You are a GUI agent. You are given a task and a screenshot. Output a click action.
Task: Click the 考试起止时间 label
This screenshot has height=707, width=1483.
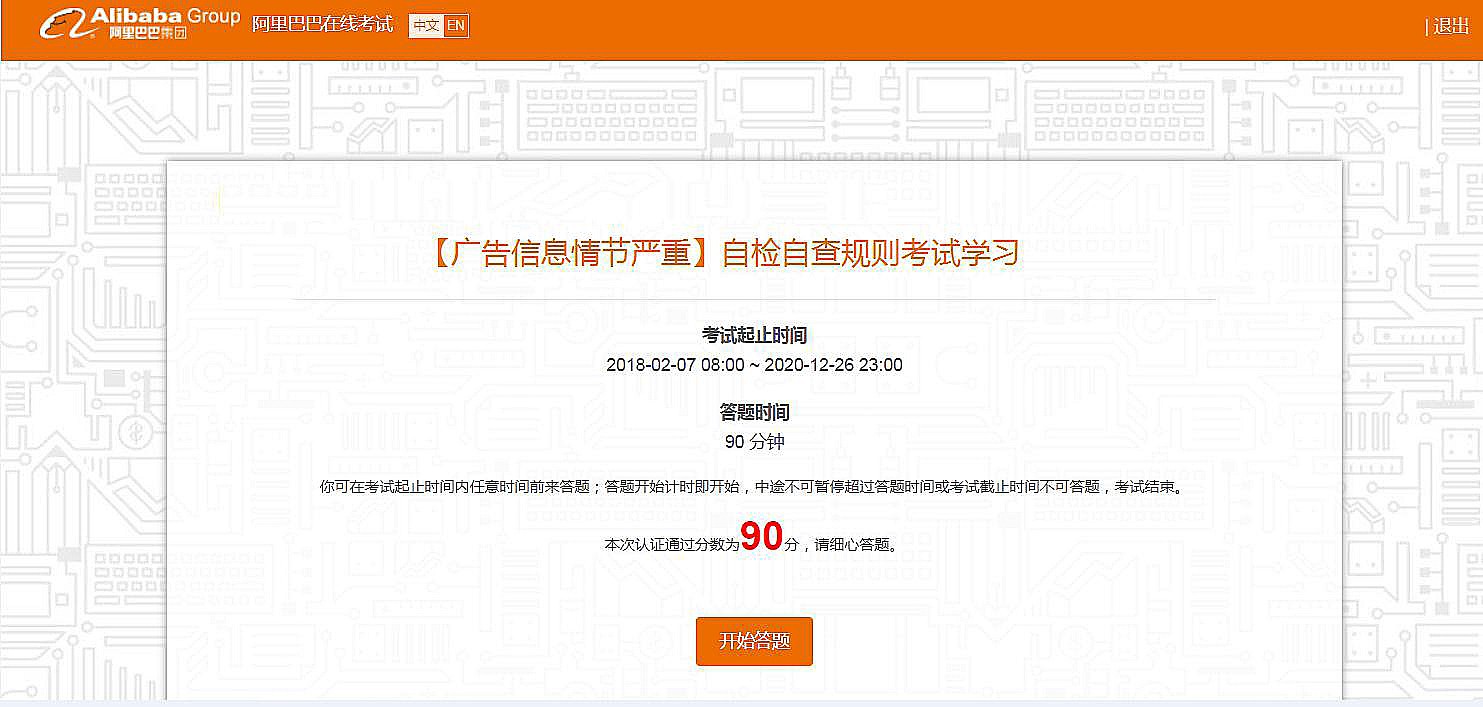click(754, 335)
